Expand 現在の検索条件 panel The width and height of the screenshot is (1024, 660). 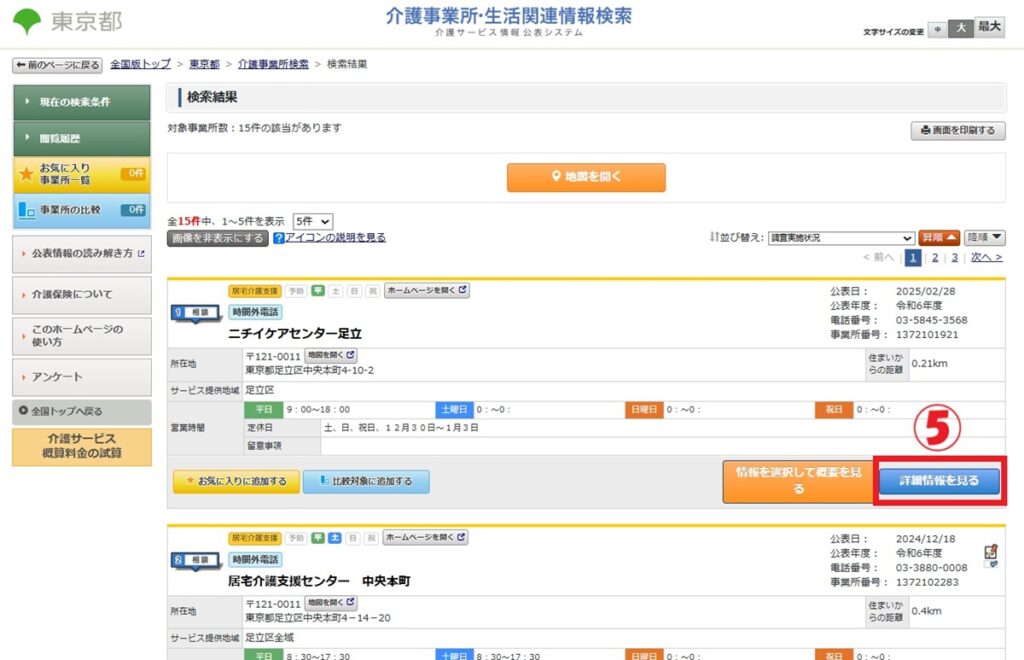point(82,102)
